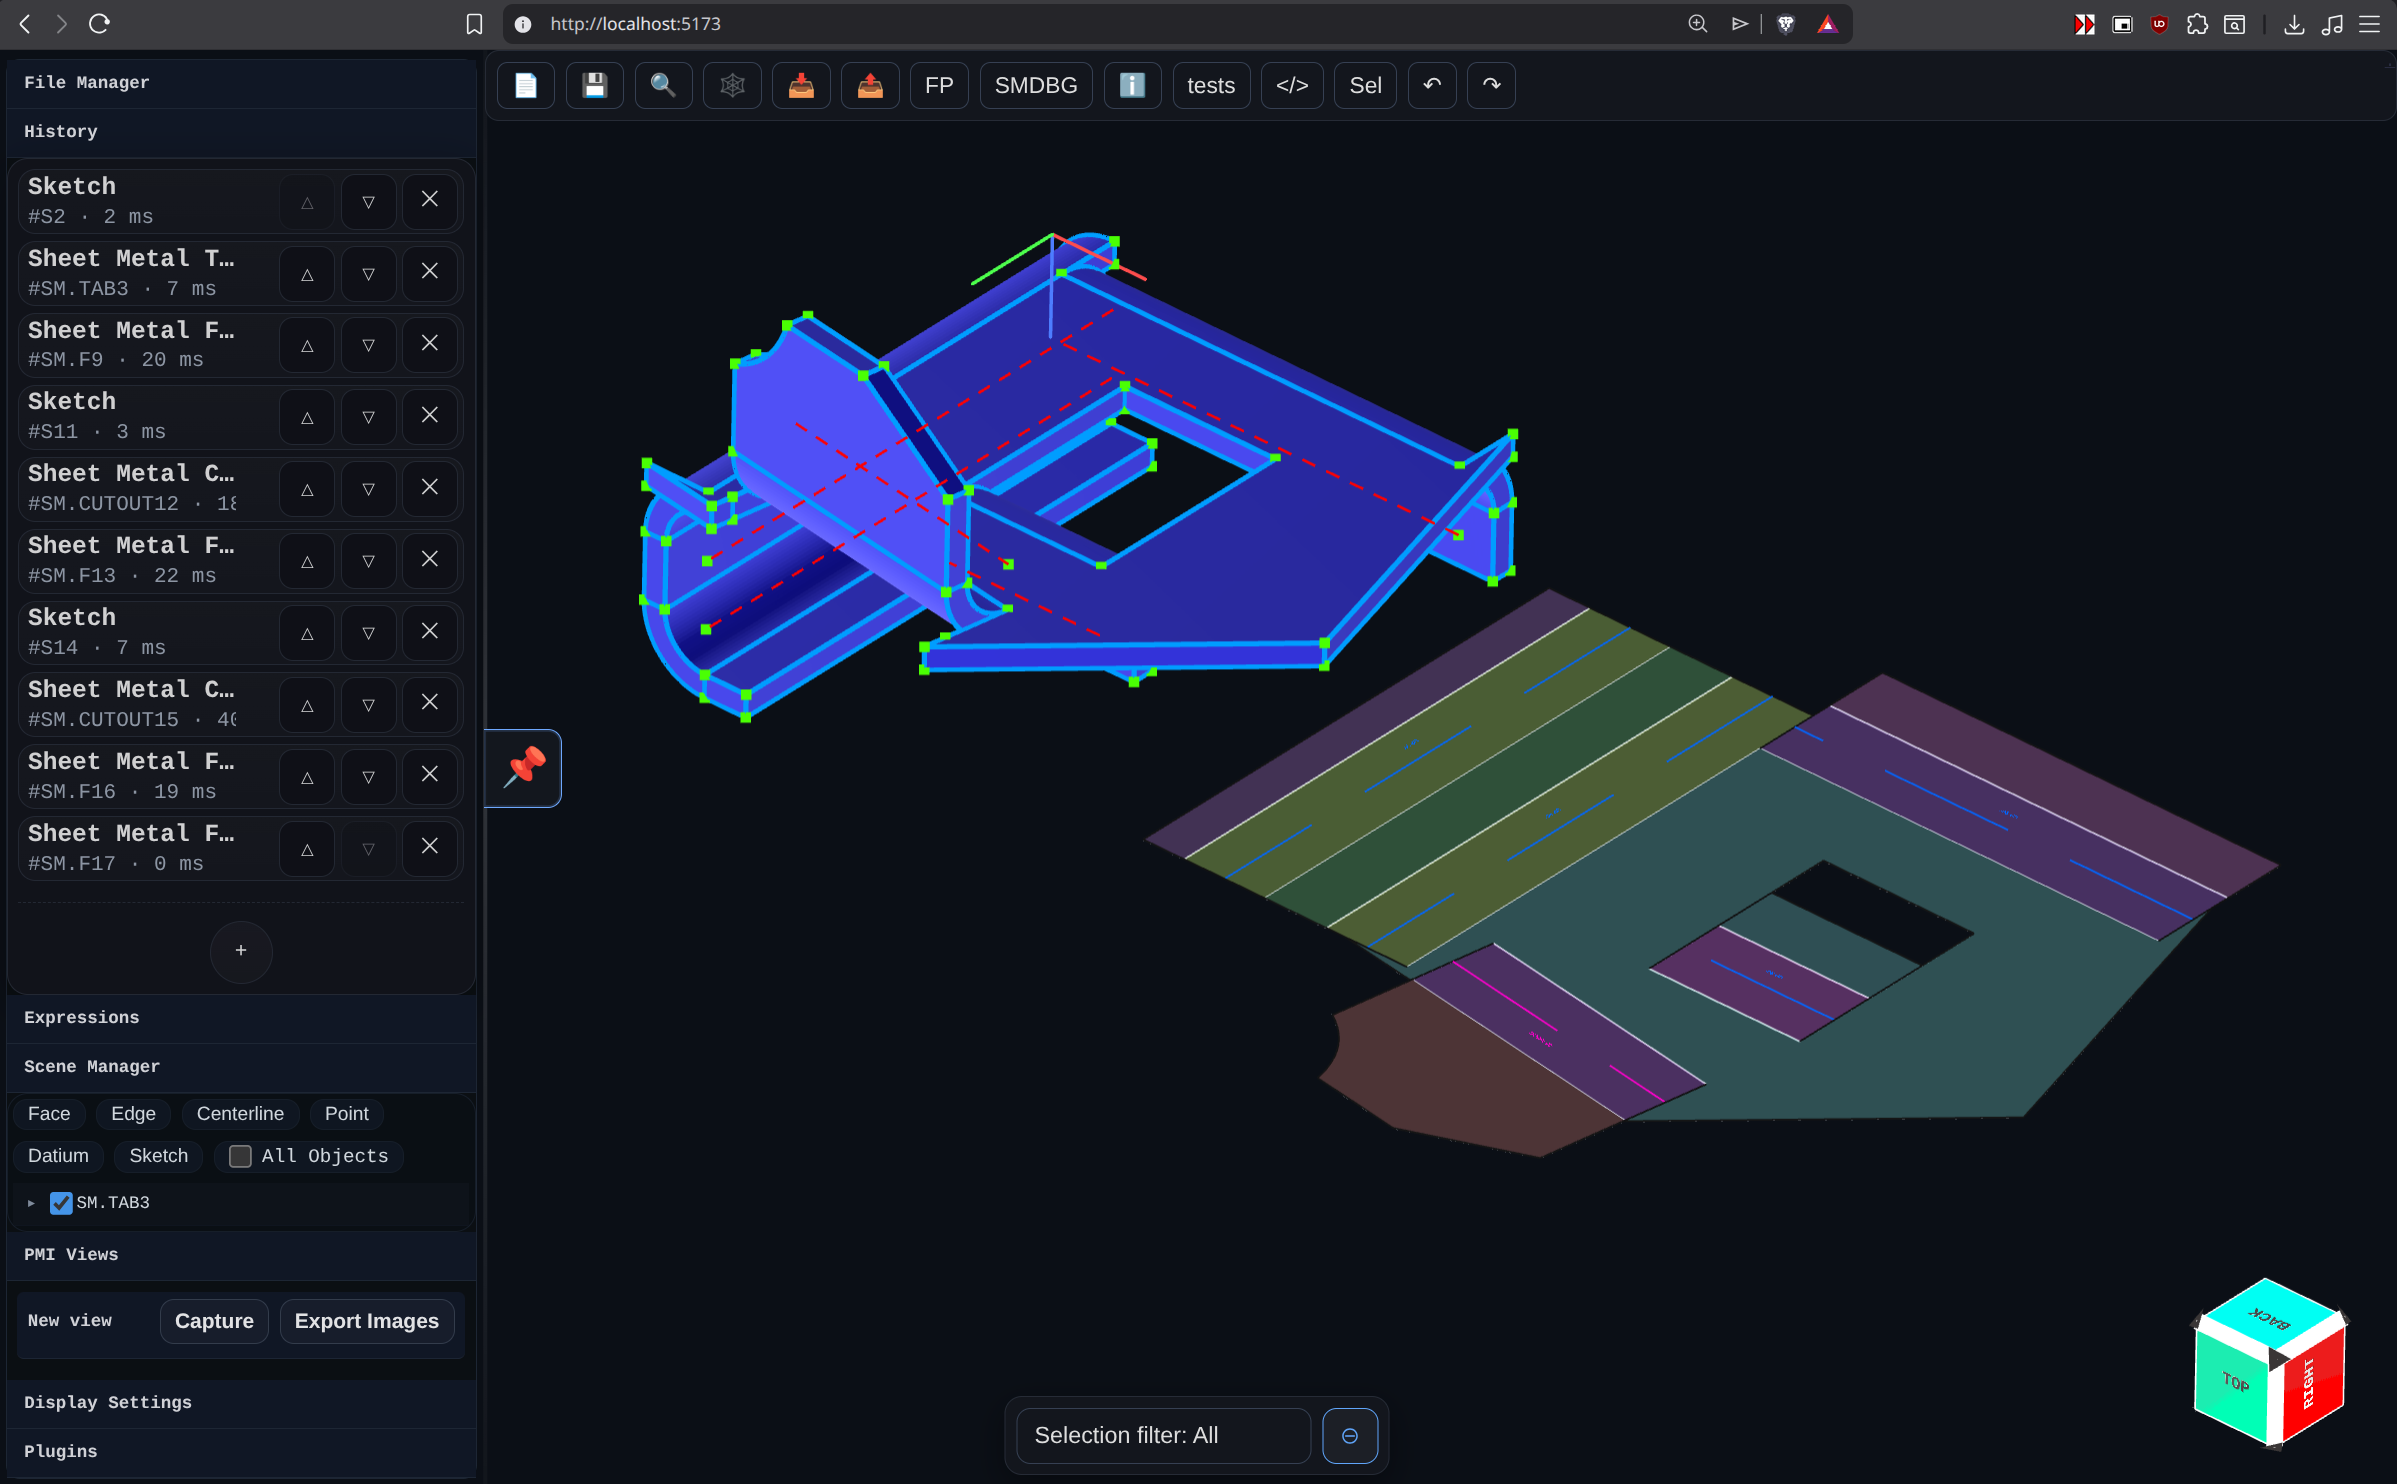Open the browser extensions puzzle icon
Screen dimensions: 2397x1484
[2197, 24]
